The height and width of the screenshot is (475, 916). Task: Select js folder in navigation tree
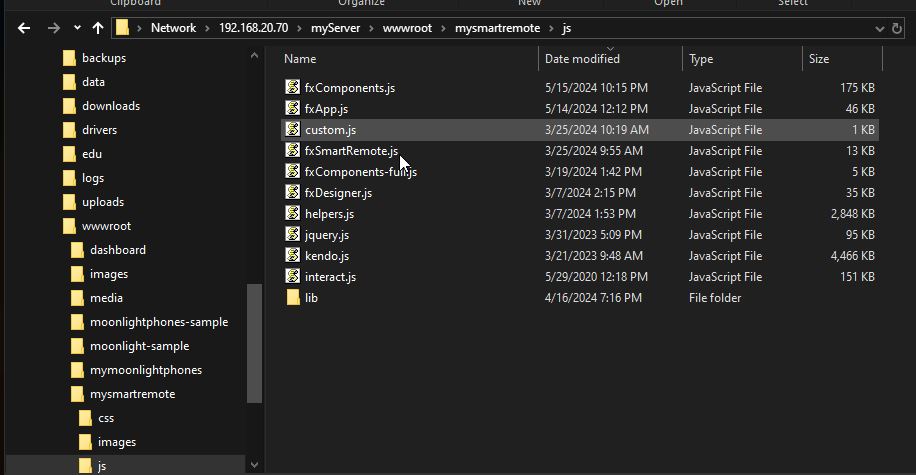click(x=102, y=466)
